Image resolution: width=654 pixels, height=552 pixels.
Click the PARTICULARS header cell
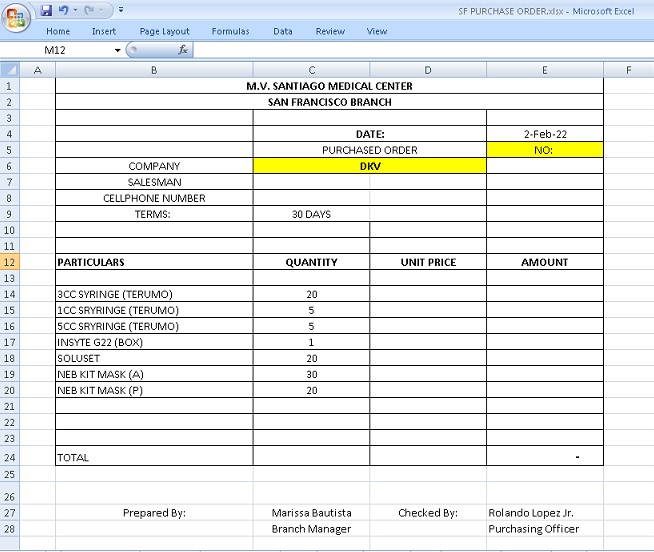(154, 262)
